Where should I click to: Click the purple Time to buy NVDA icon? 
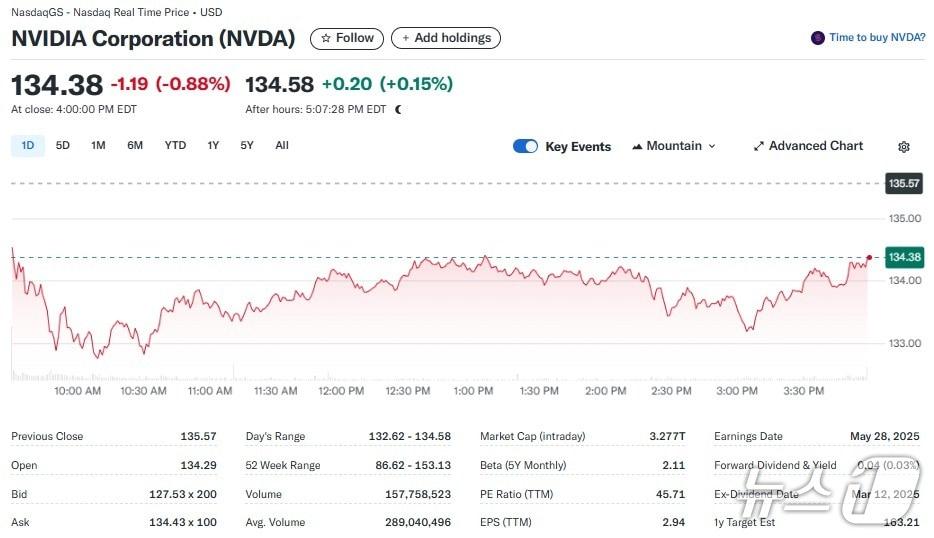tap(817, 38)
